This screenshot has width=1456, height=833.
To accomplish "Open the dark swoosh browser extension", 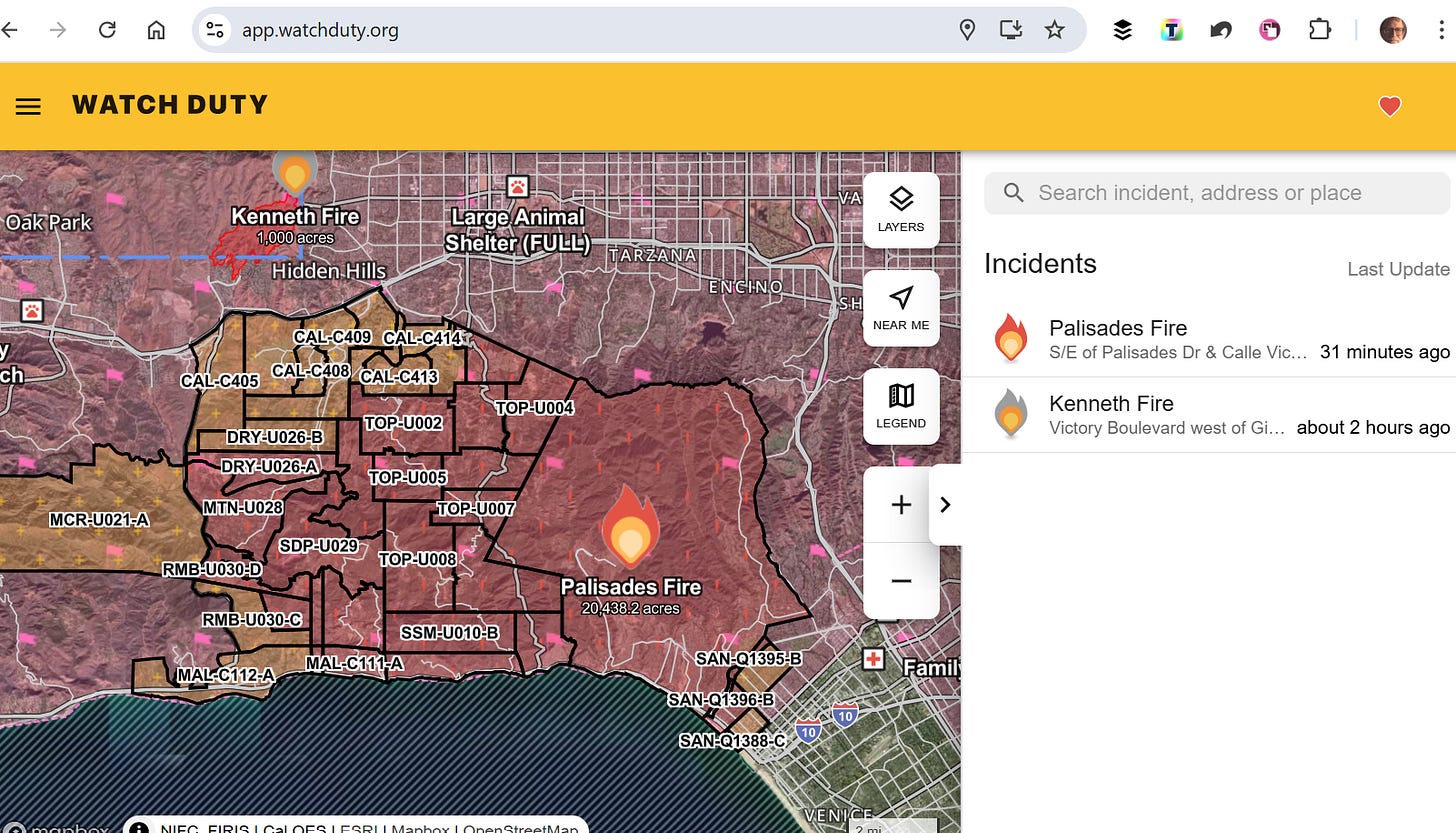I will [x=1221, y=30].
